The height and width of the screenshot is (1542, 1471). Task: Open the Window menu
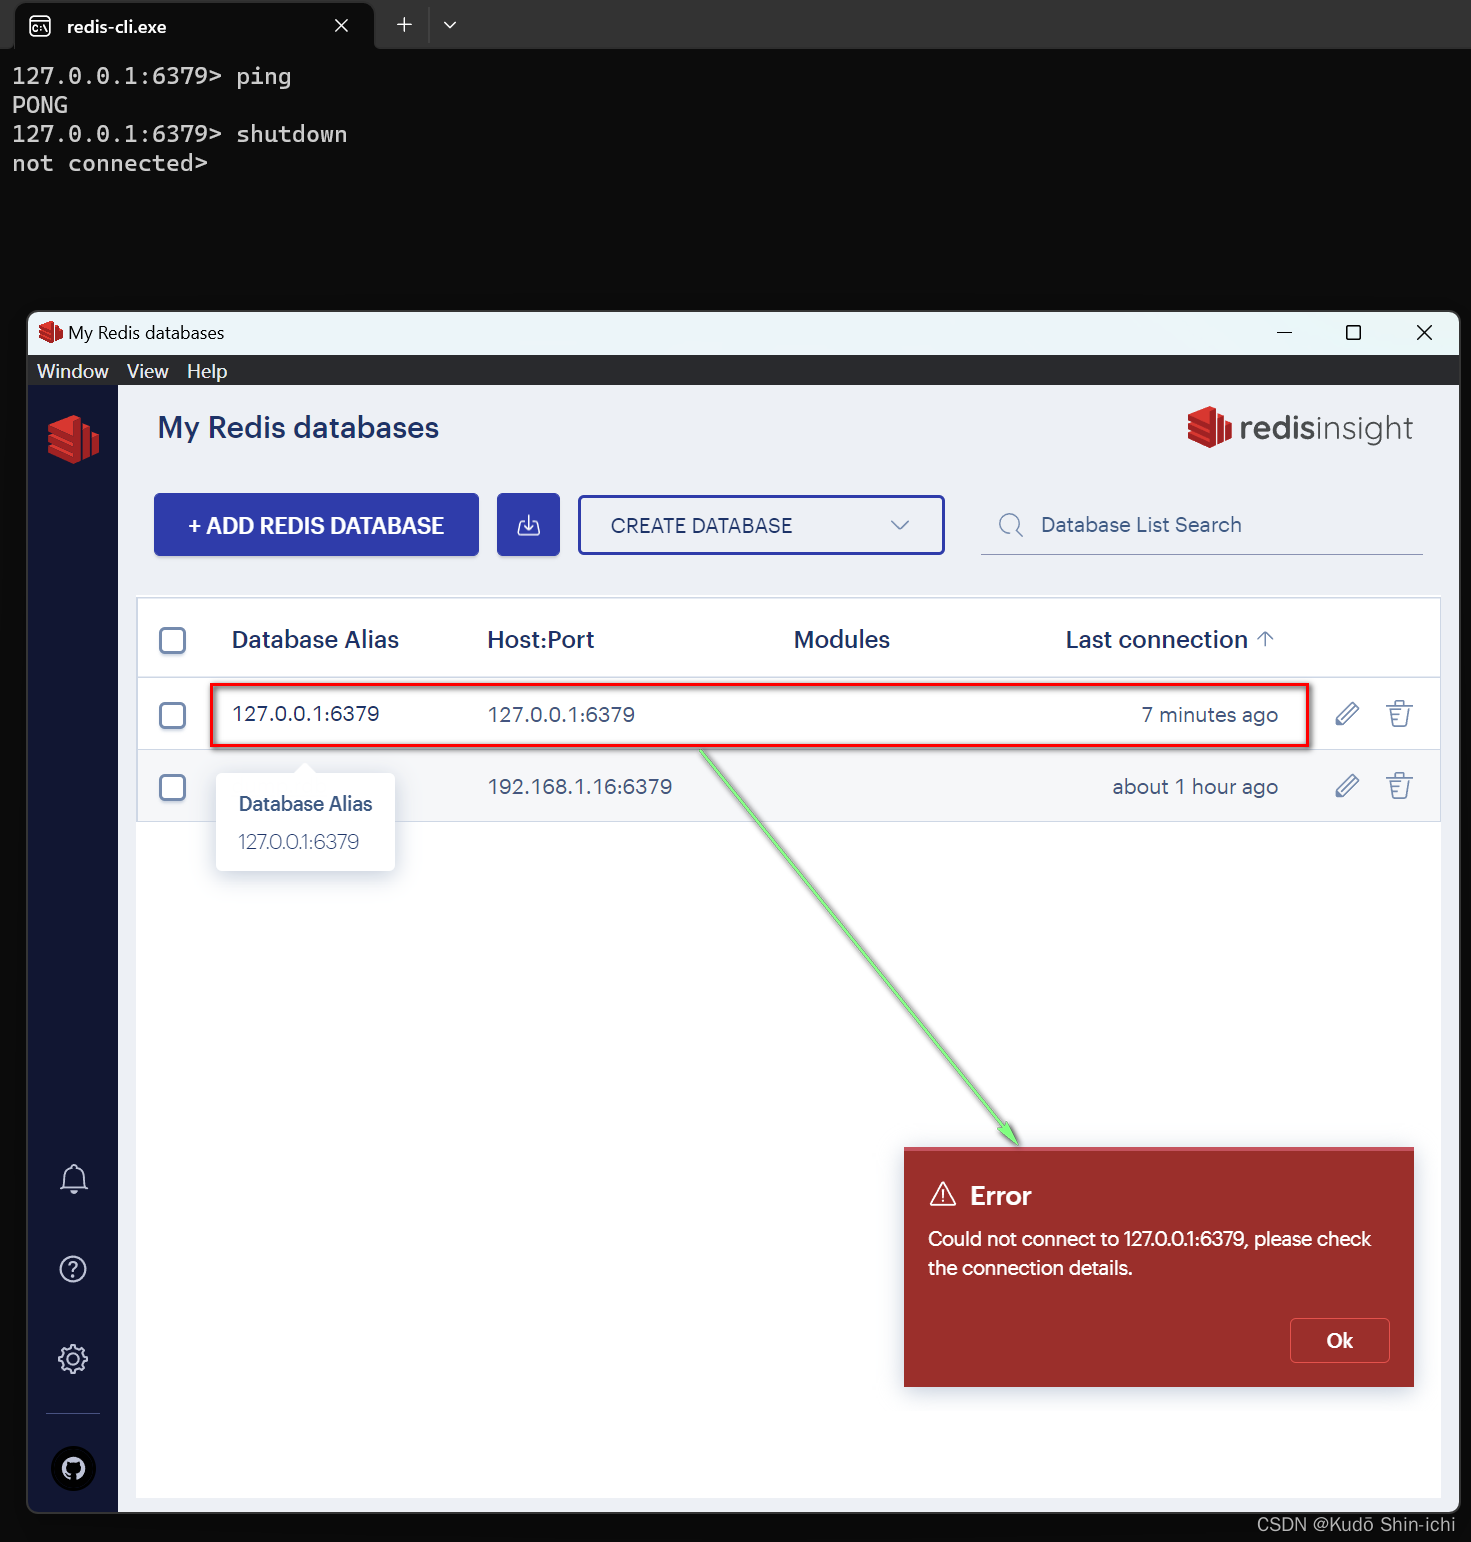(x=73, y=371)
